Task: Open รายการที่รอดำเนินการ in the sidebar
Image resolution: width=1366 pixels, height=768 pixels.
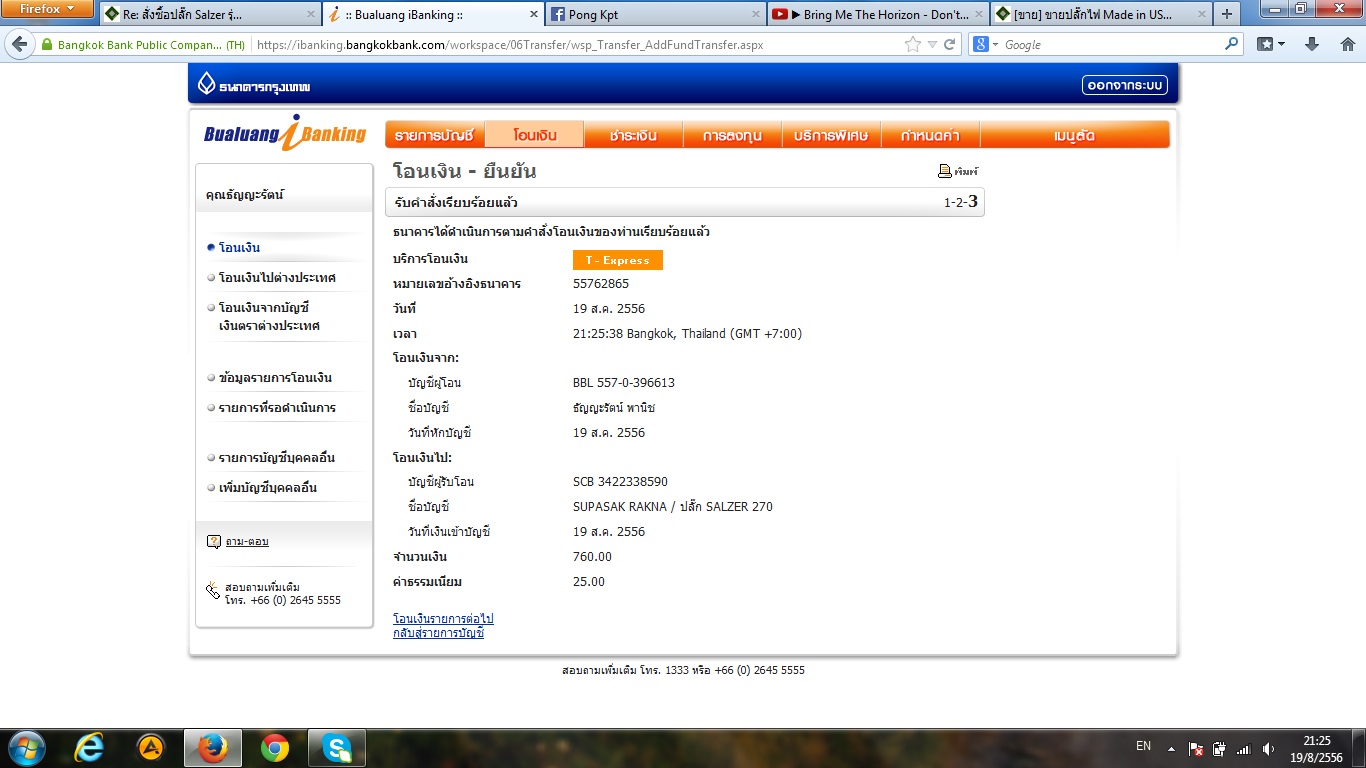Action: pos(277,408)
